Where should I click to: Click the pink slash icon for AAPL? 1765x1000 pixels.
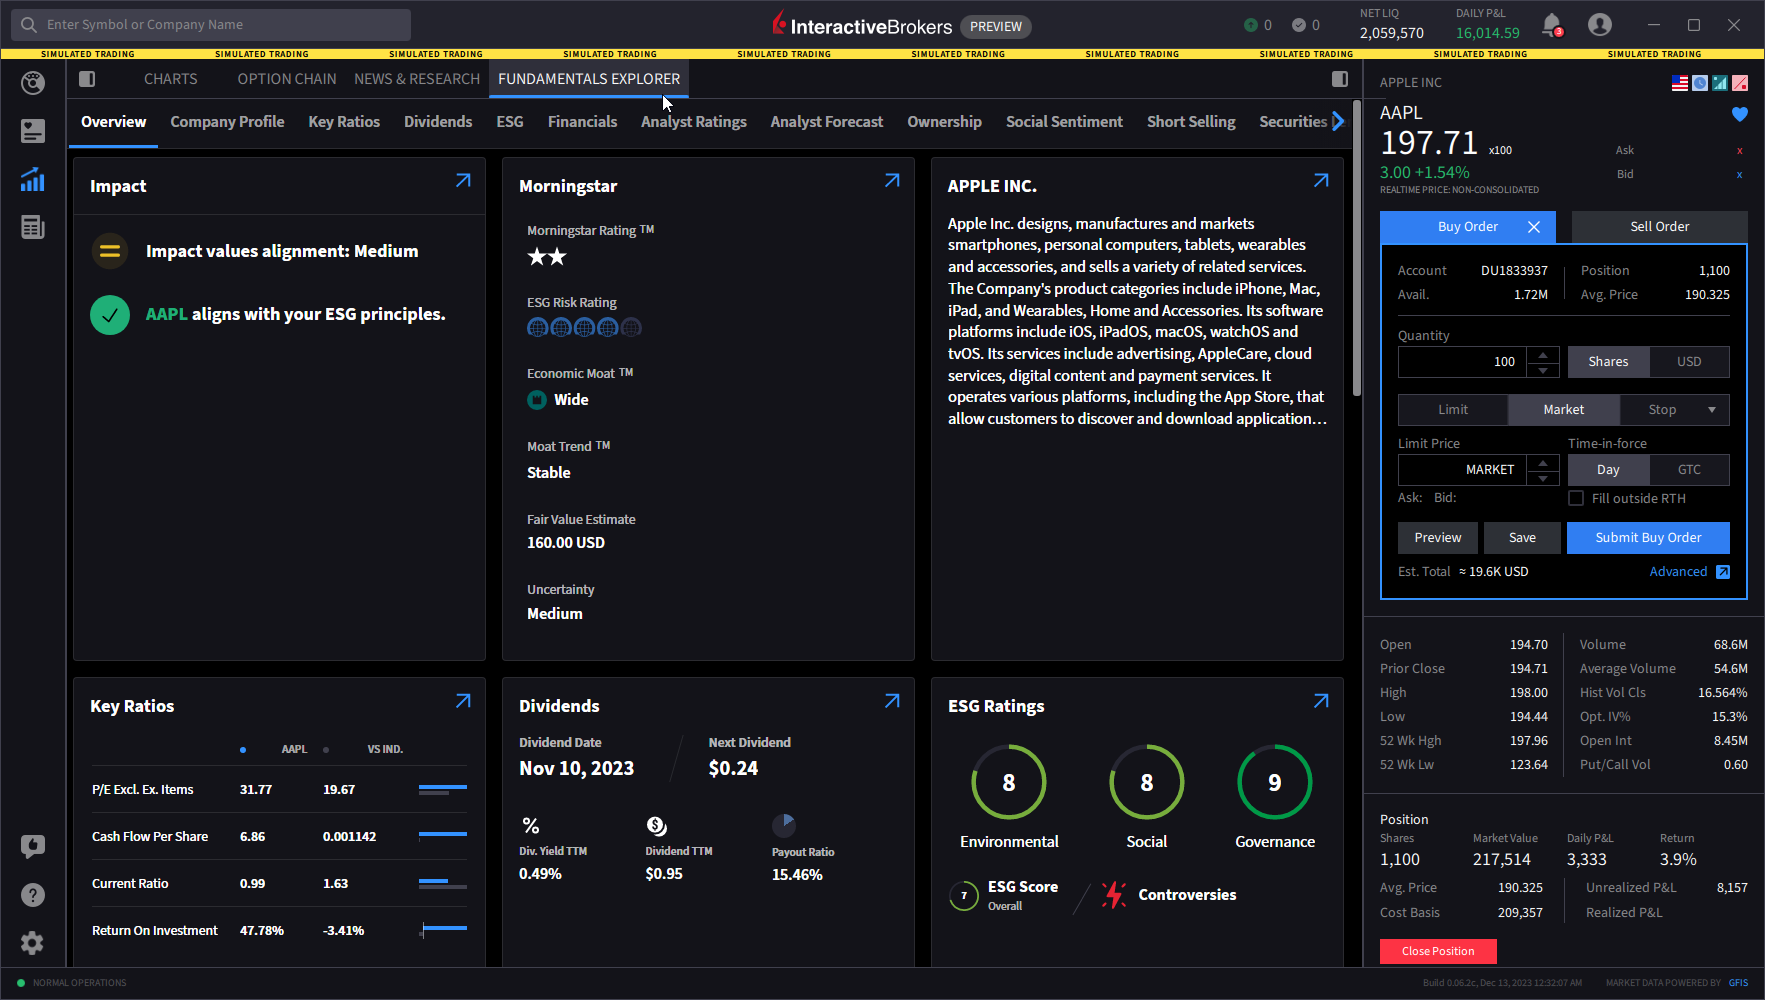[1740, 83]
